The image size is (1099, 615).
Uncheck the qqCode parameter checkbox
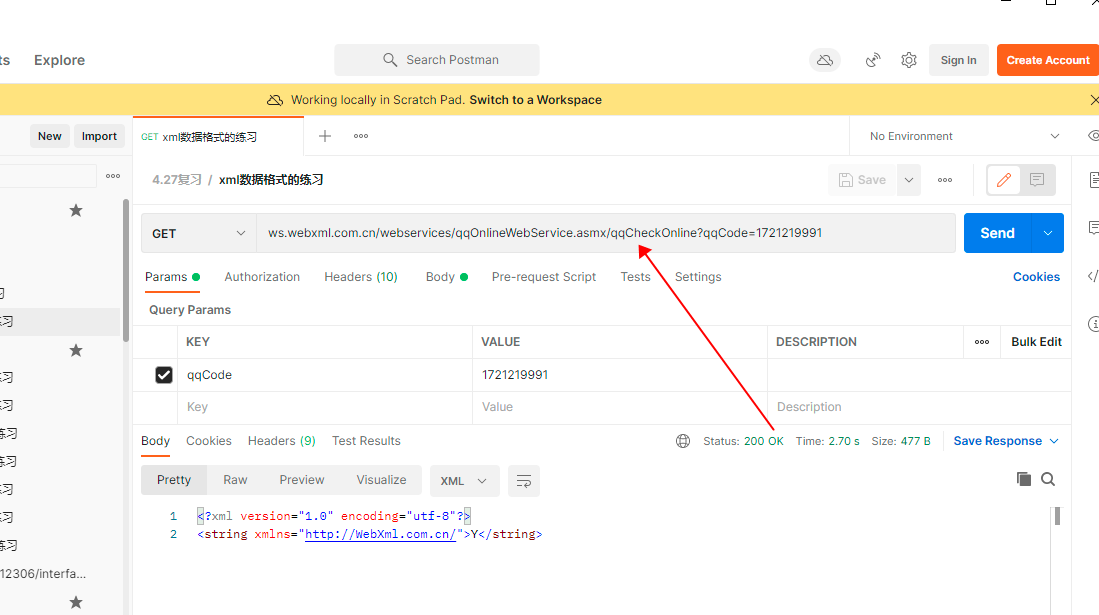pyautogui.click(x=163, y=375)
